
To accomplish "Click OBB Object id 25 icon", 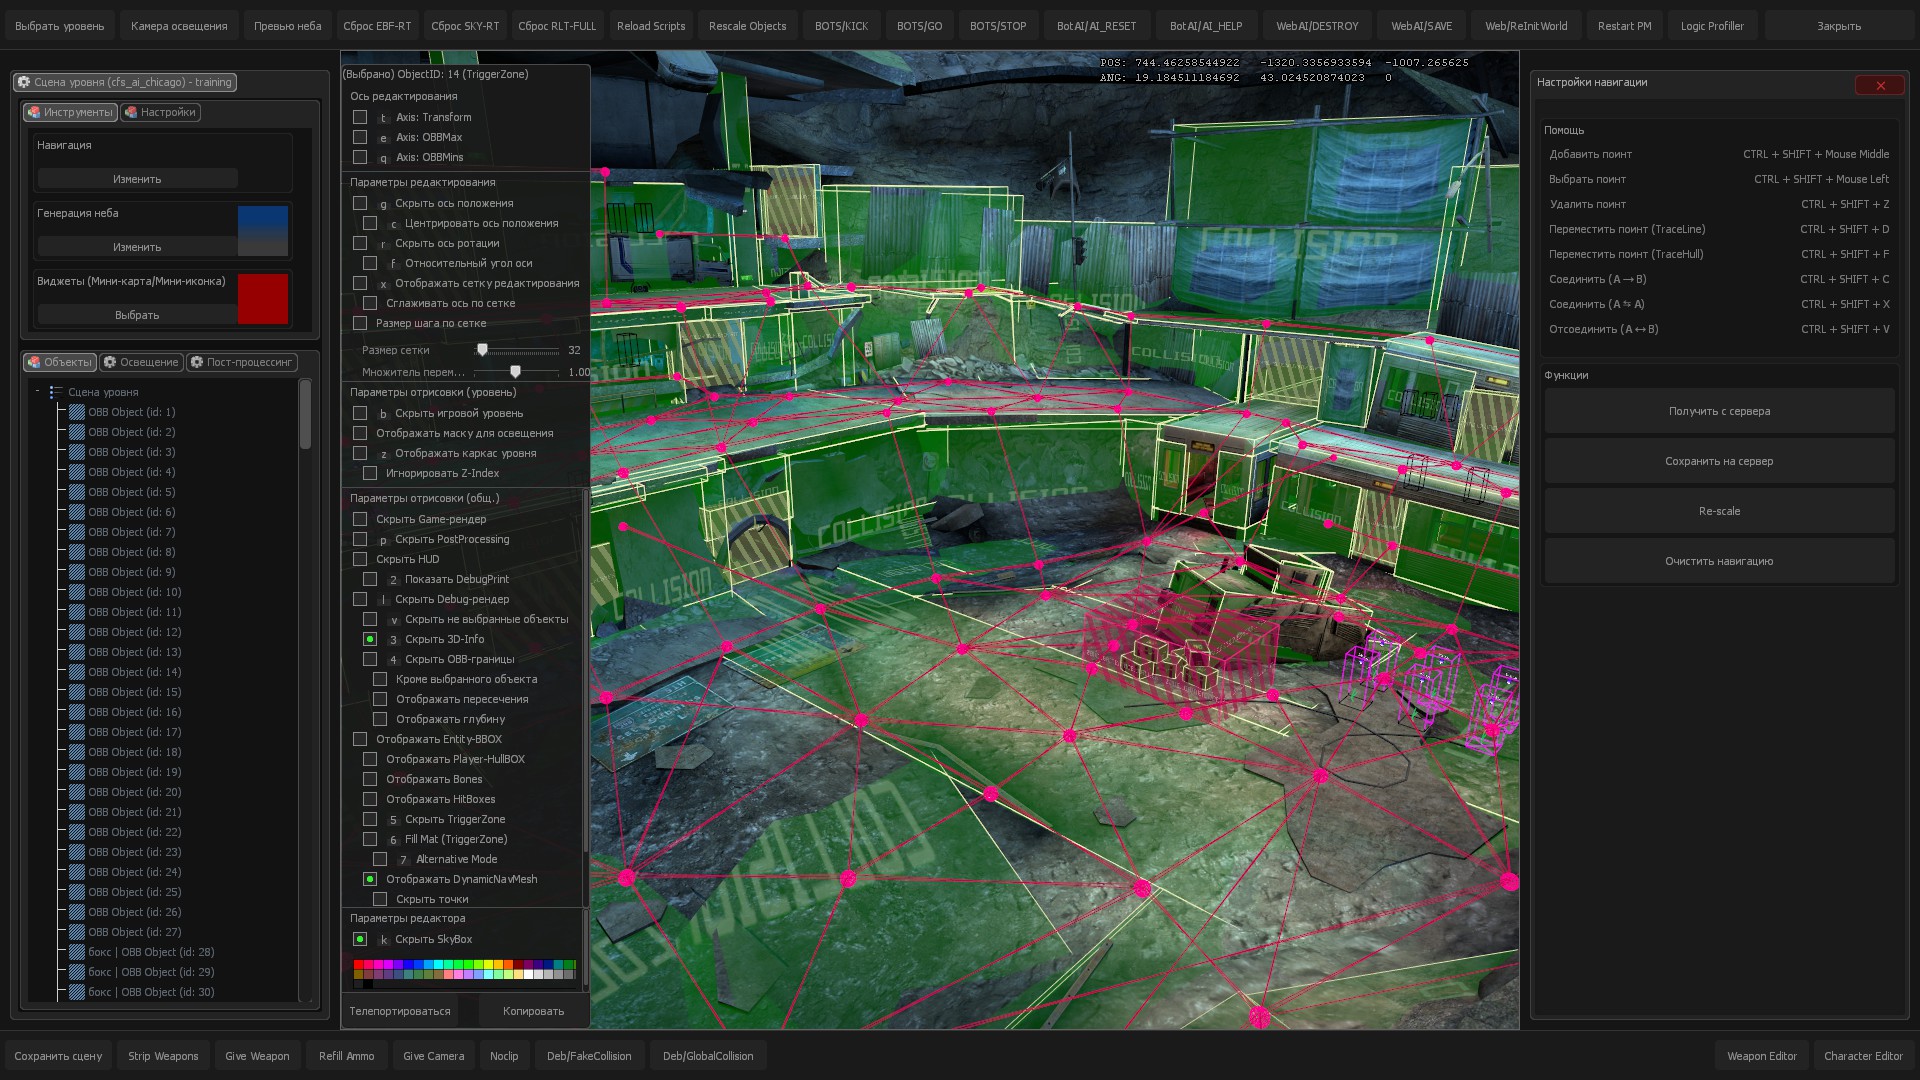I will coord(77,892).
